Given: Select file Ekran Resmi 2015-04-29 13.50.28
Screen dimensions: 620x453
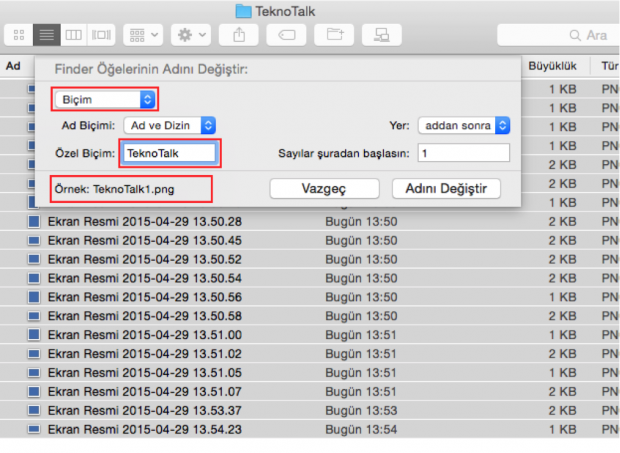Looking at the screenshot, I should click(x=145, y=222).
